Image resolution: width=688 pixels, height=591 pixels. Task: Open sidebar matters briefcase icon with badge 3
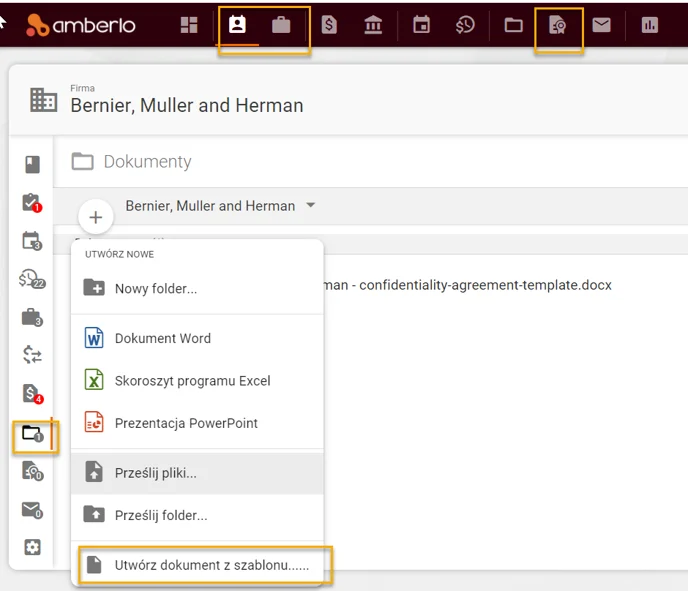coord(32,317)
